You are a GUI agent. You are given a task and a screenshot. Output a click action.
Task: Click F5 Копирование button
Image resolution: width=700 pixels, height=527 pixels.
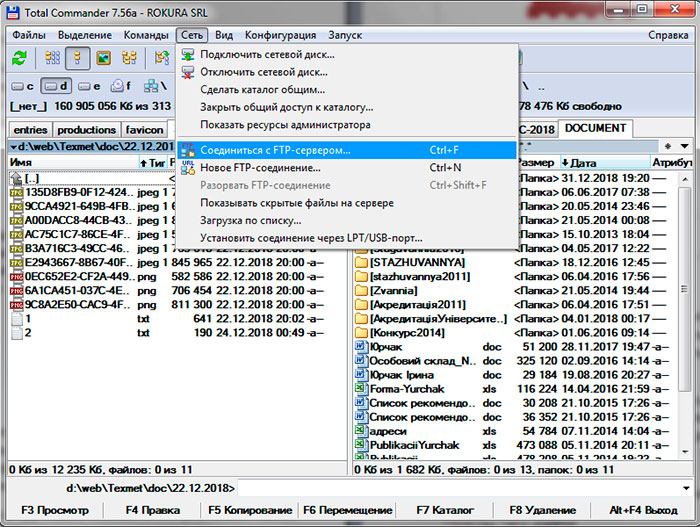coord(250,510)
